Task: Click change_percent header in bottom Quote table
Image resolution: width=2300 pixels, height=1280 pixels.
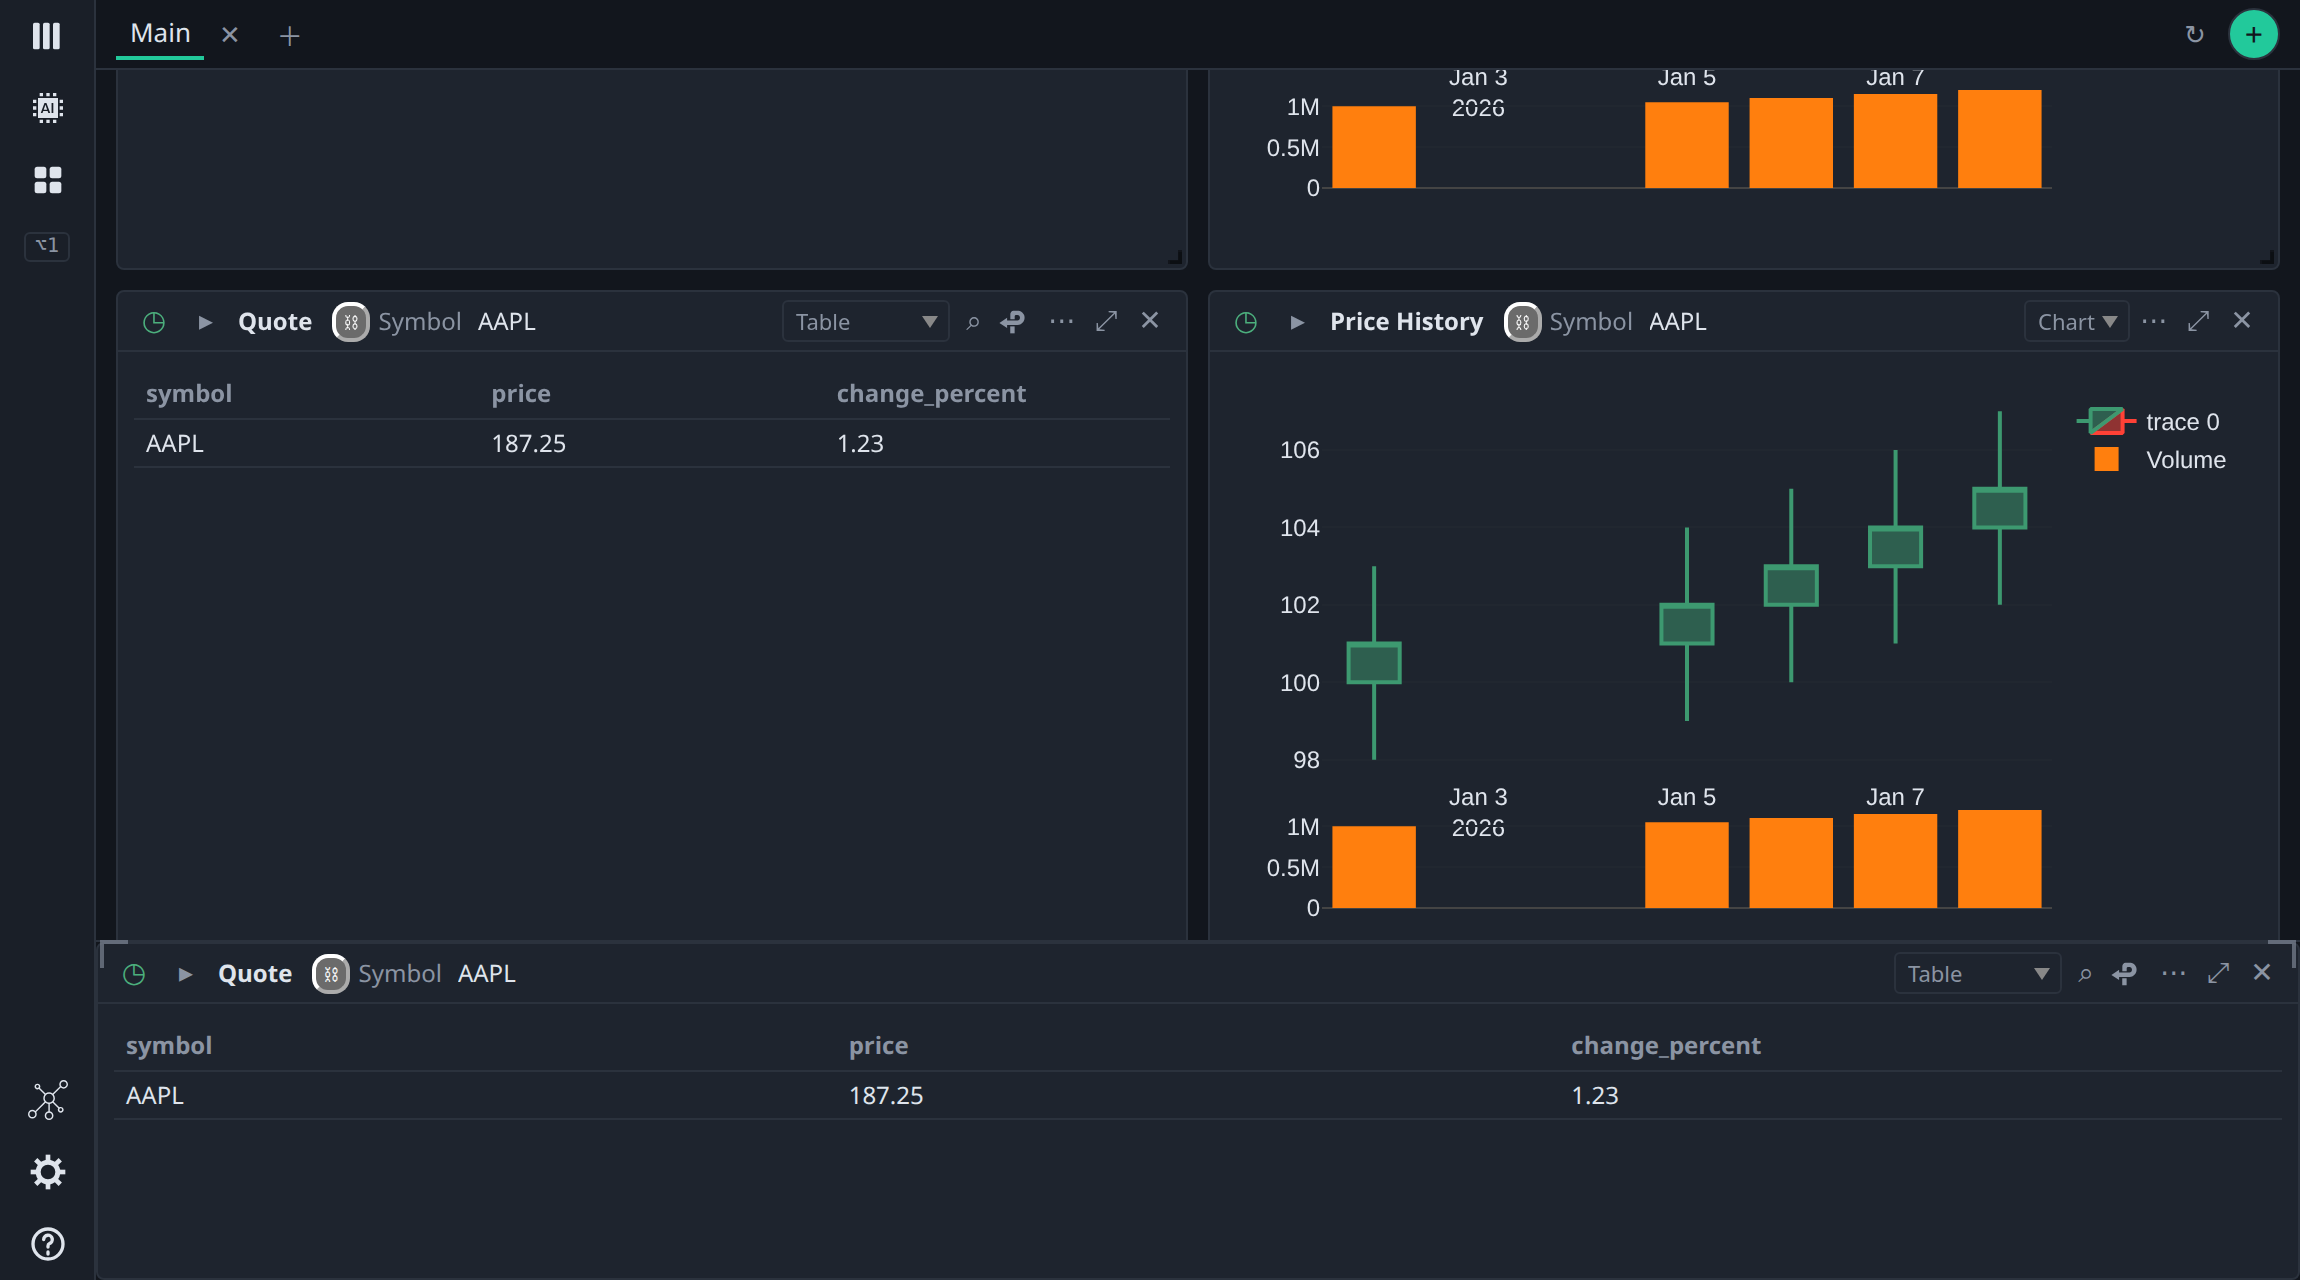Action: (x=1665, y=1045)
